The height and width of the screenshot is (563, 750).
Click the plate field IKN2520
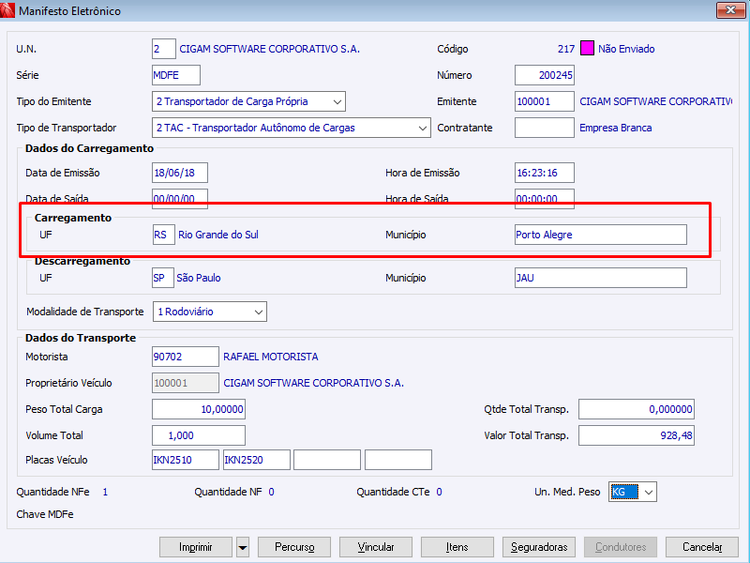257,460
